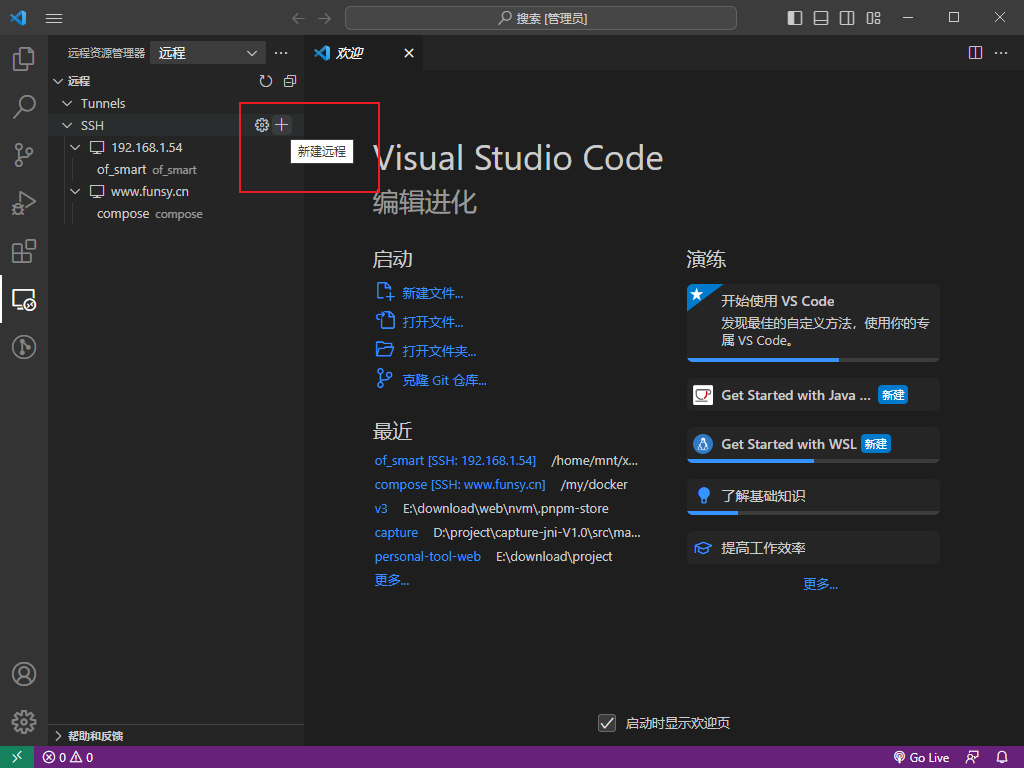Uncheck 启动时显示欢迎页 checkbox

[x=607, y=723]
